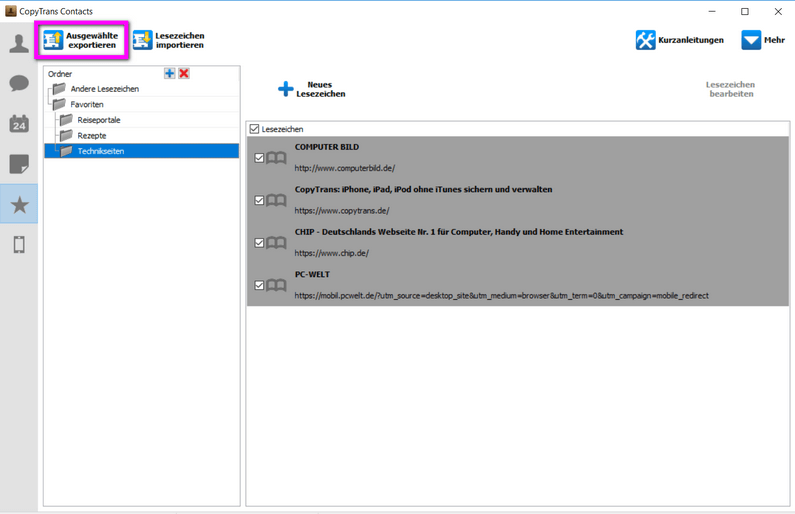
Task: Click Ausgewählte exportieren button
Action: click(x=81, y=40)
